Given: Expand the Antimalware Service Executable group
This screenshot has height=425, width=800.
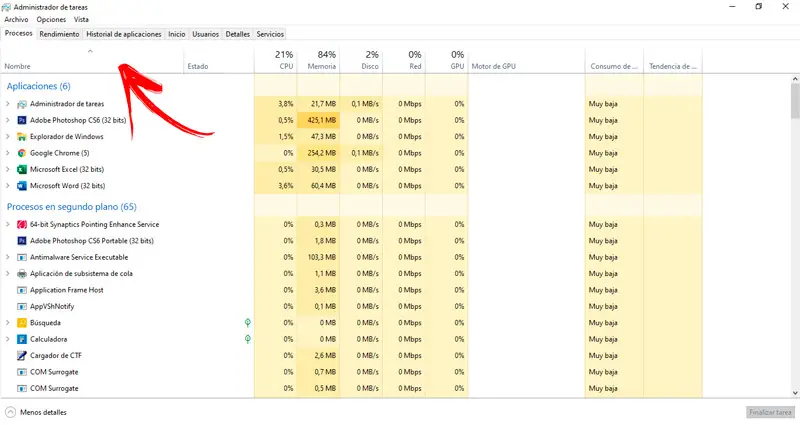Looking at the screenshot, I should click(x=8, y=257).
